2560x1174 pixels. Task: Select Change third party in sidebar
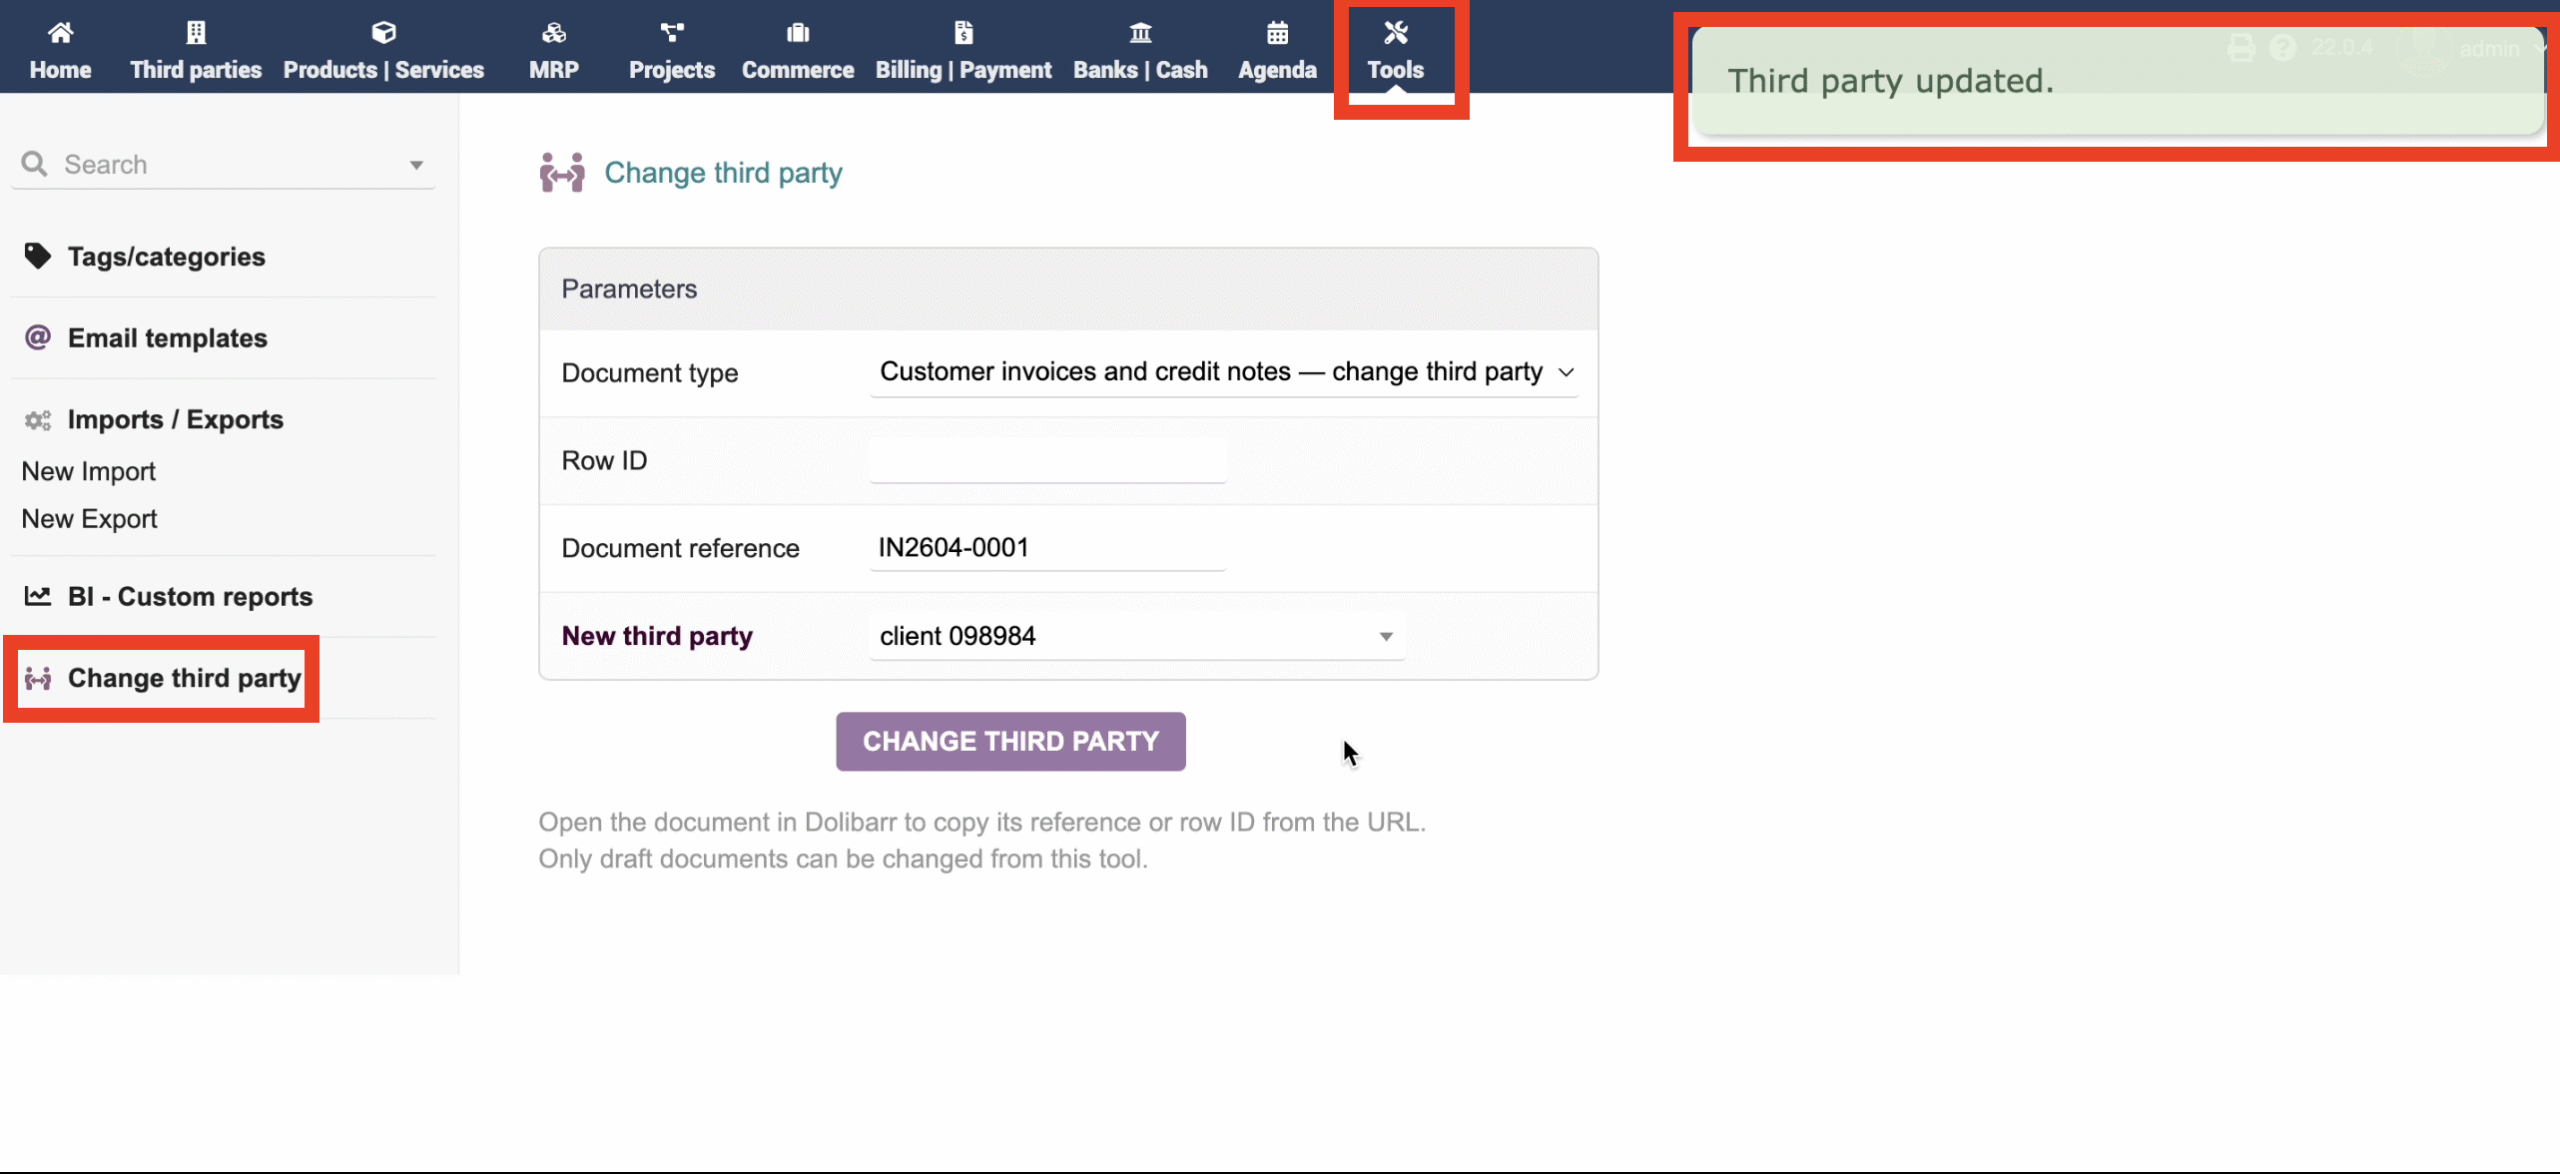pyautogui.click(x=184, y=678)
